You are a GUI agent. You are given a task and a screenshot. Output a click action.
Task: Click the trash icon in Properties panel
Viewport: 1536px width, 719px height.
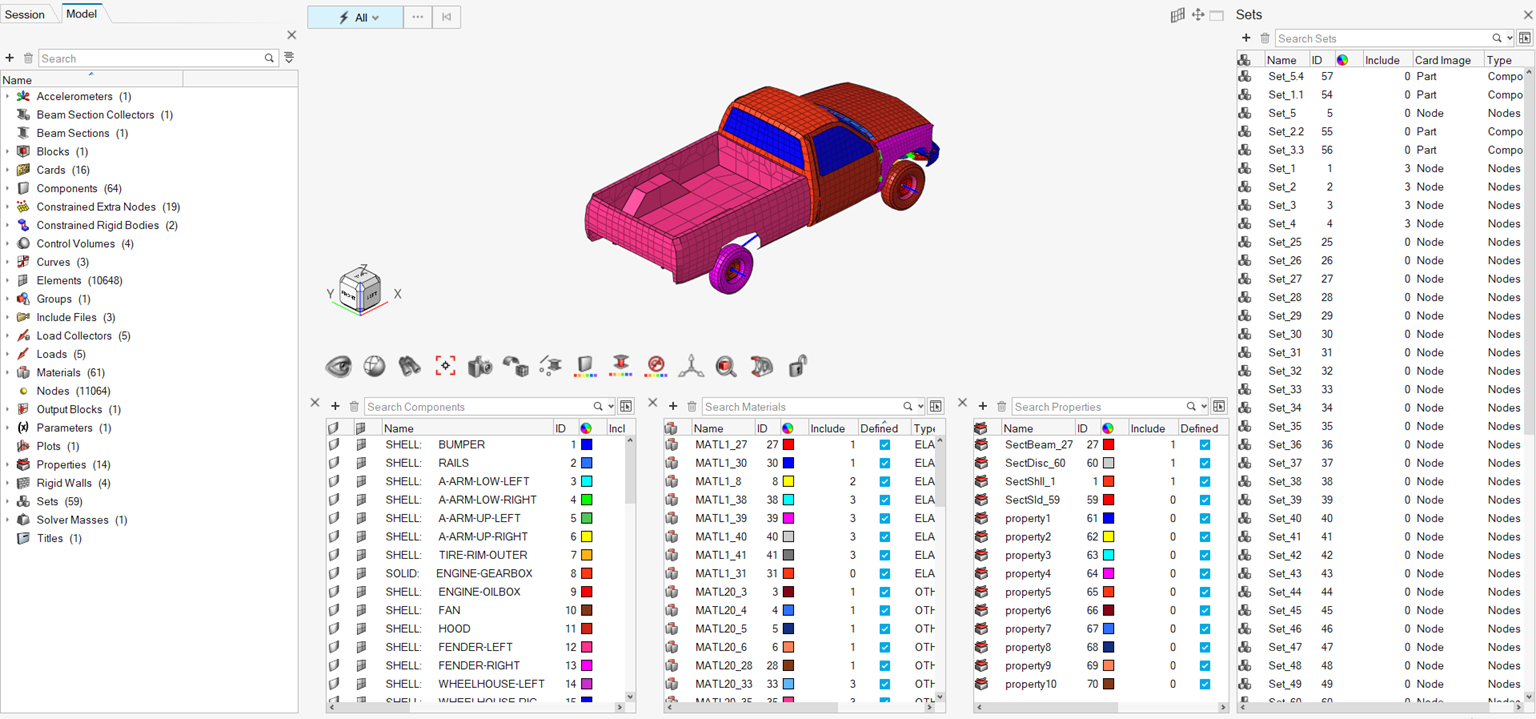[1001, 406]
